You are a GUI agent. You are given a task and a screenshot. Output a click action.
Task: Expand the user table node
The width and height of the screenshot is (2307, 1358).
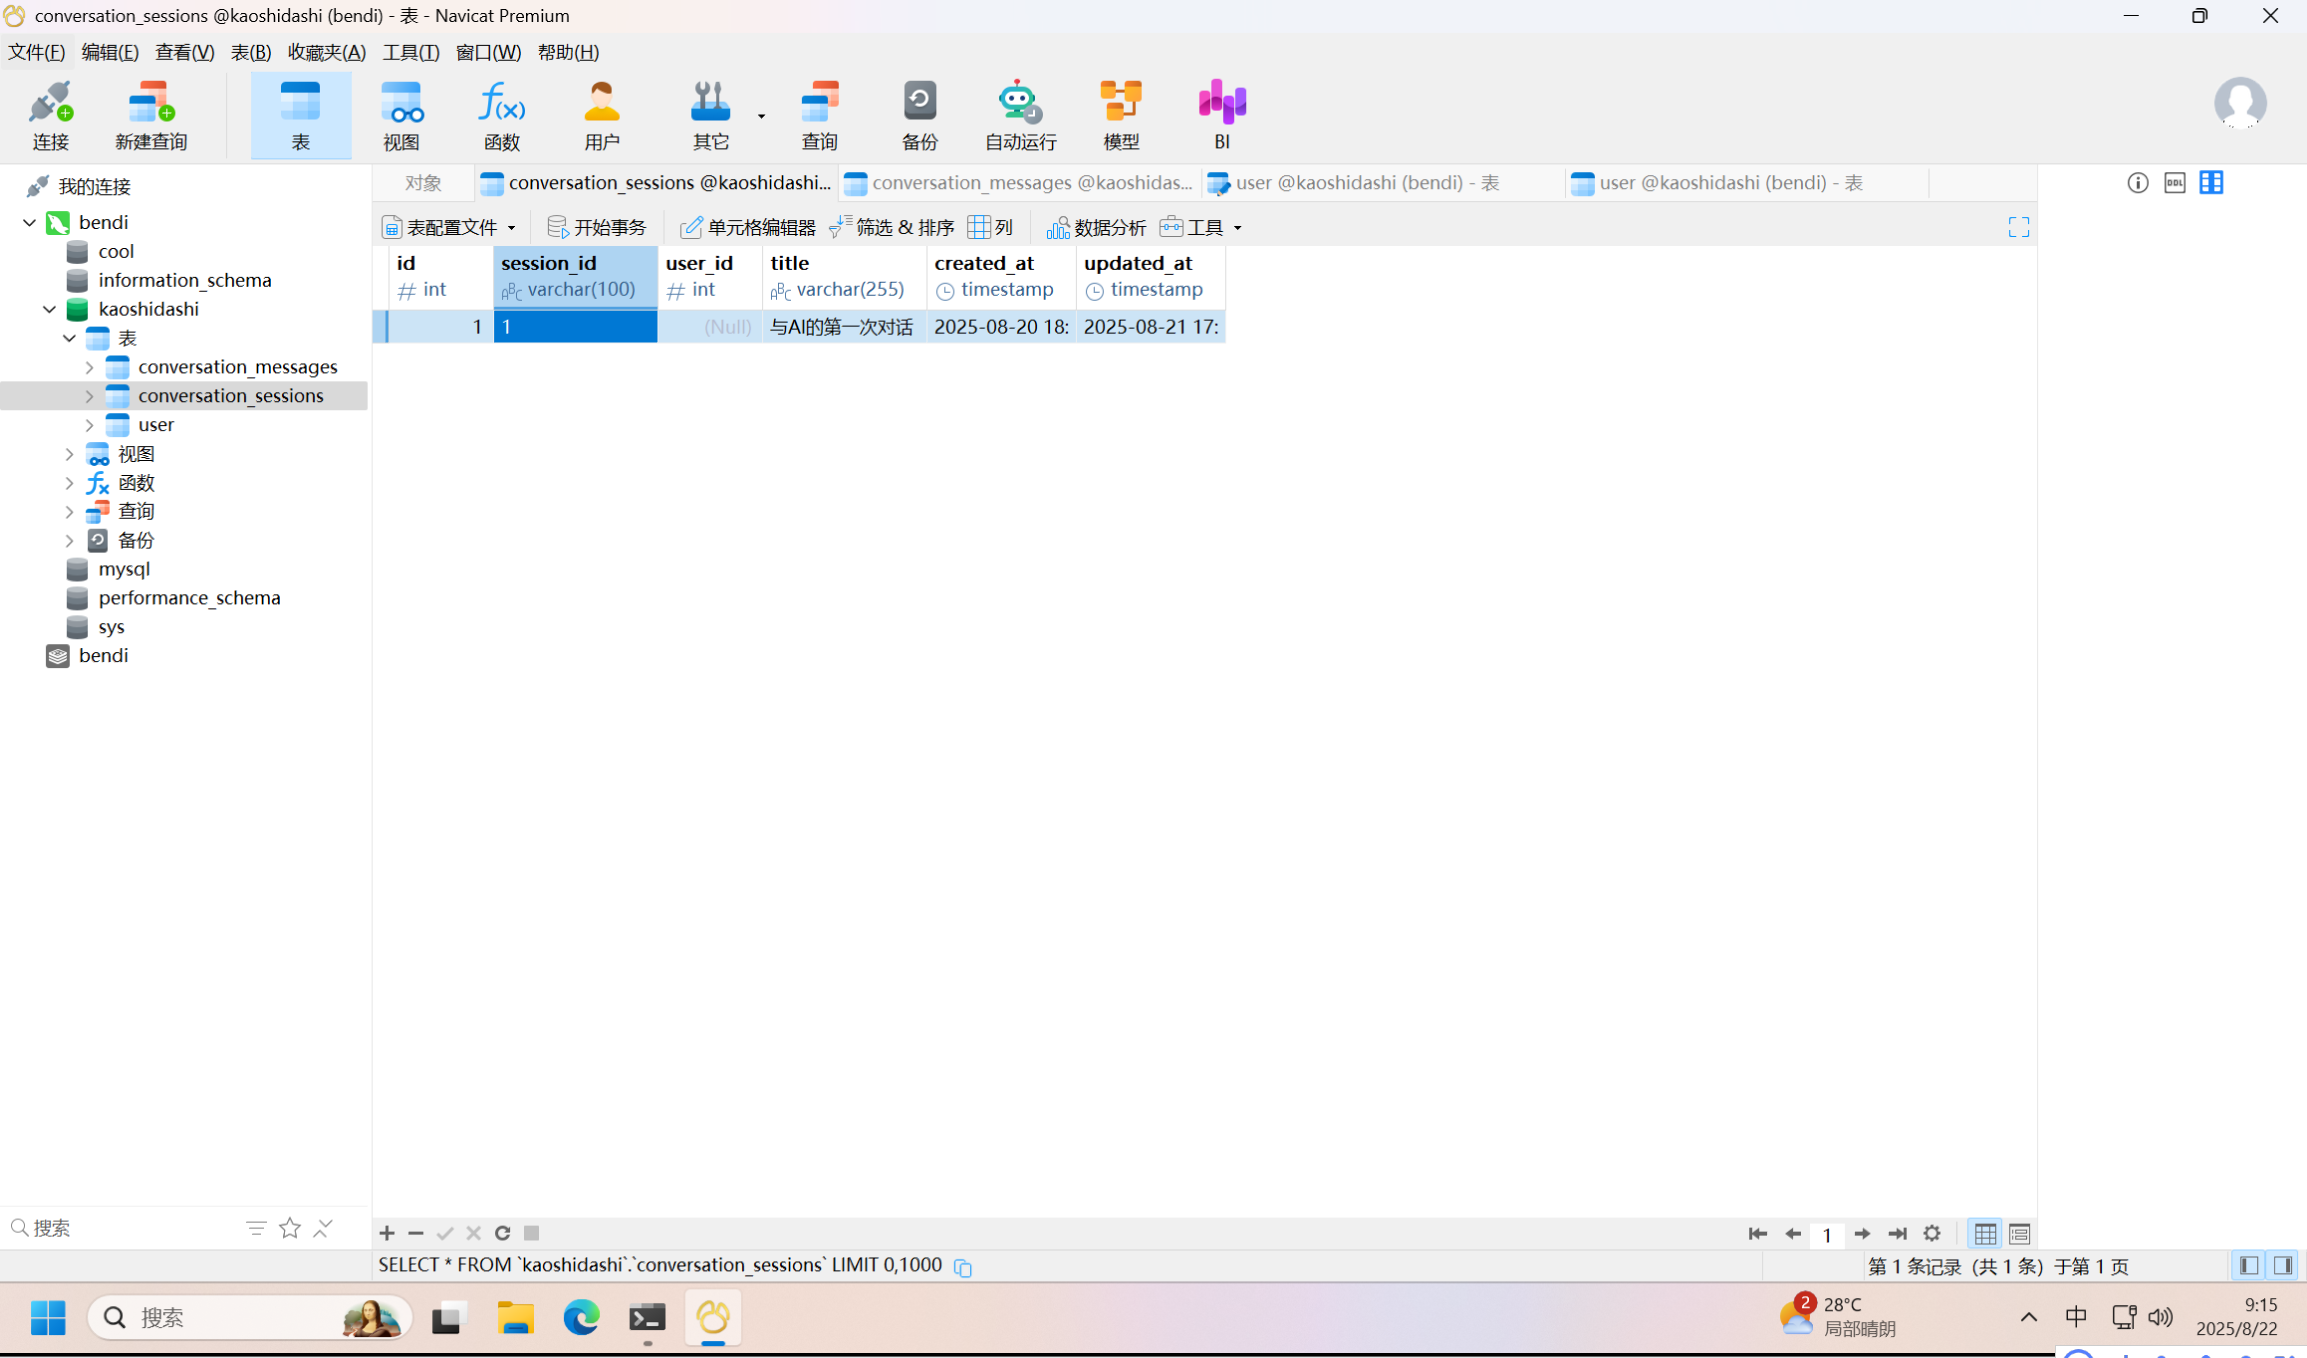89,426
